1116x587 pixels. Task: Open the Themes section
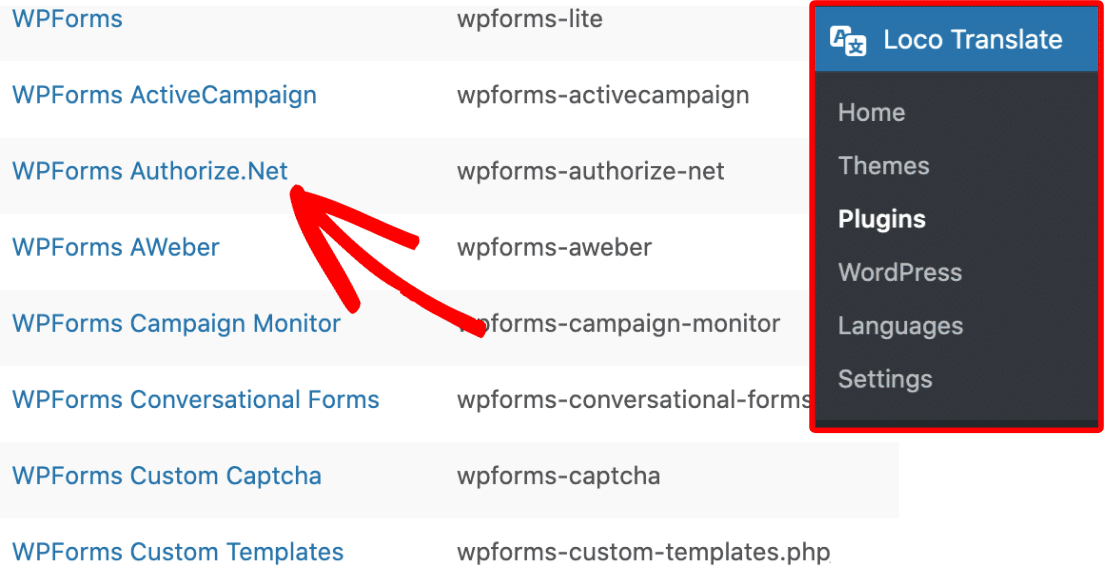883,165
